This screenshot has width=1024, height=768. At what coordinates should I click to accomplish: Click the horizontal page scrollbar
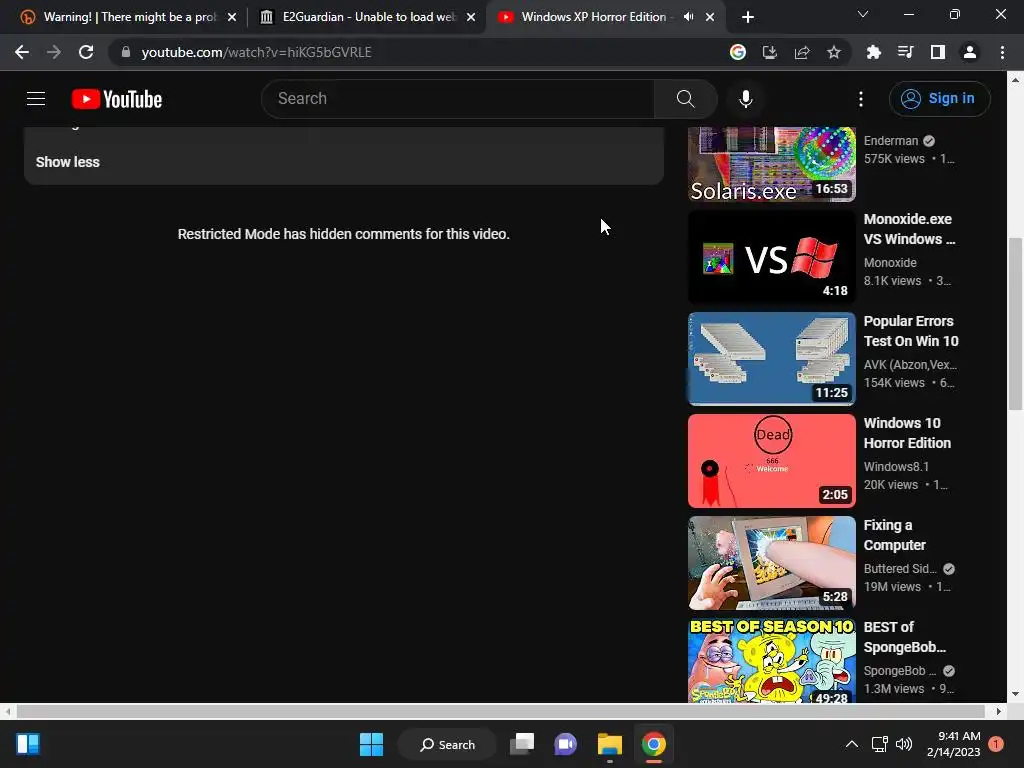click(501, 711)
